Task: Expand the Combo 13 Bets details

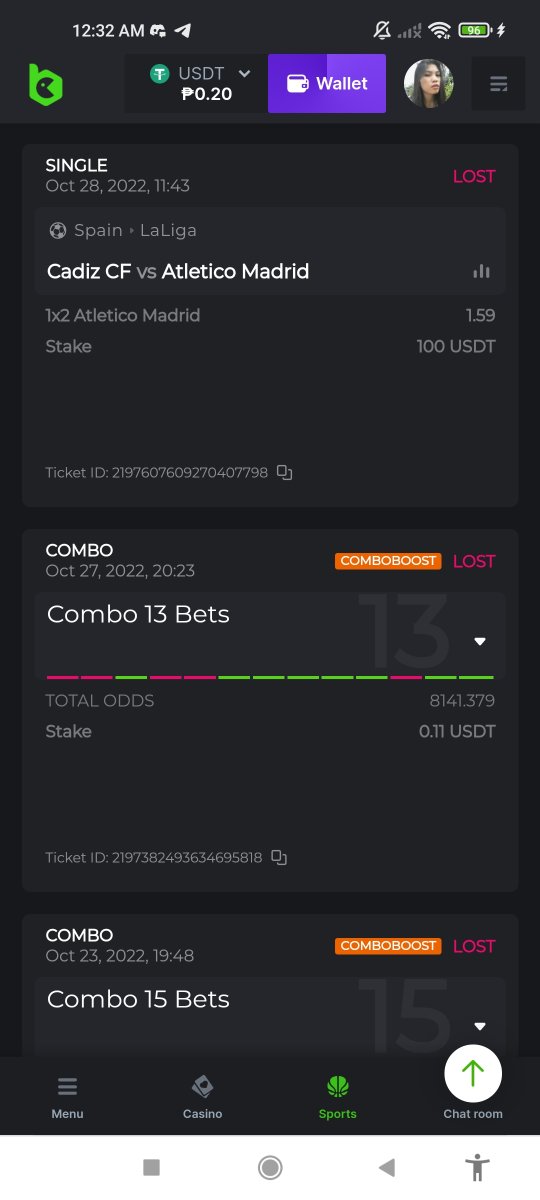Action: coord(480,641)
